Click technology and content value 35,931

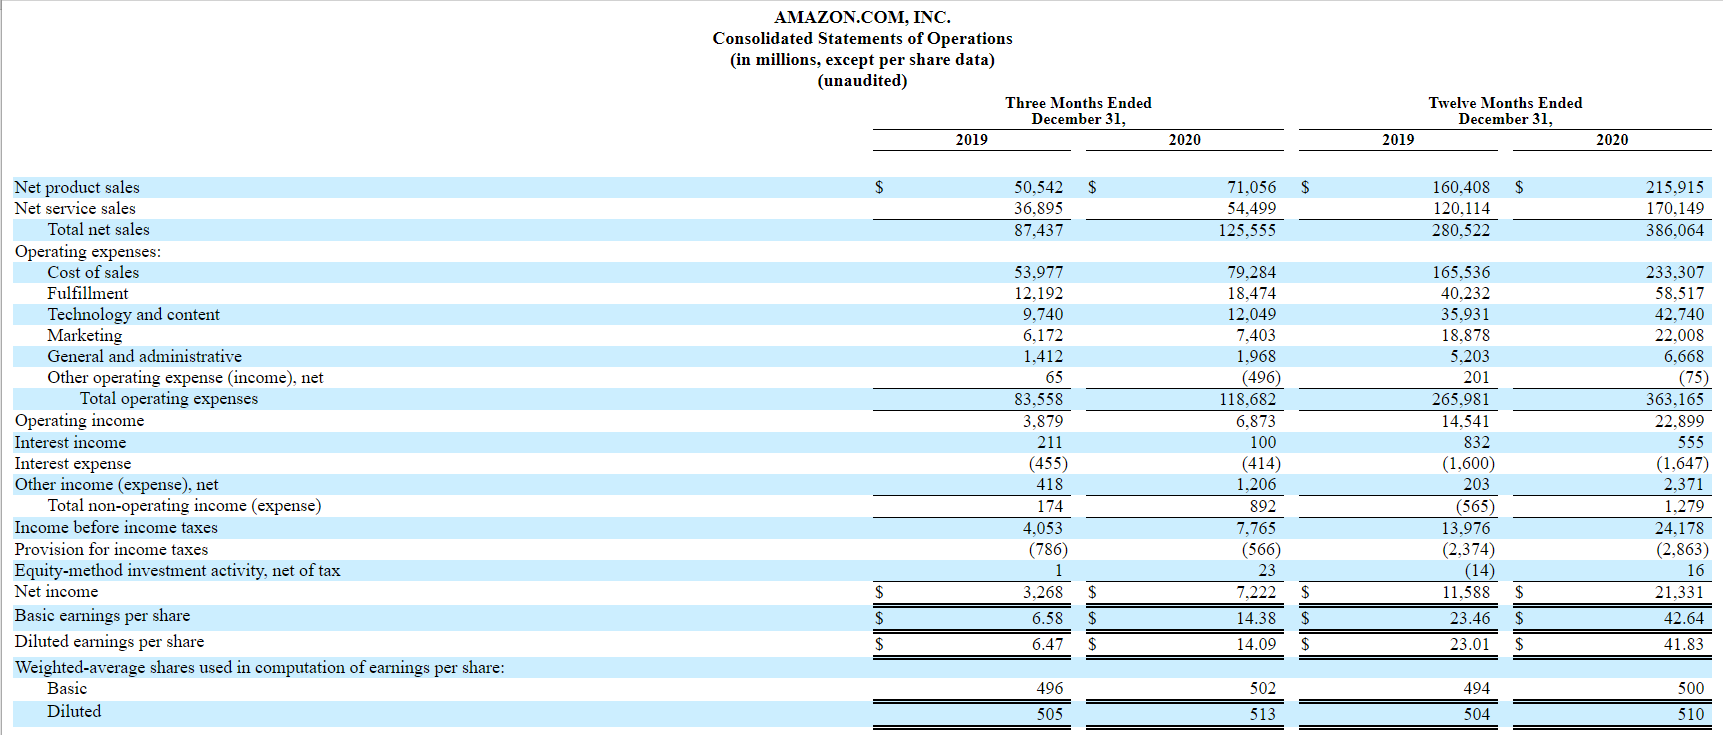pos(1465,314)
